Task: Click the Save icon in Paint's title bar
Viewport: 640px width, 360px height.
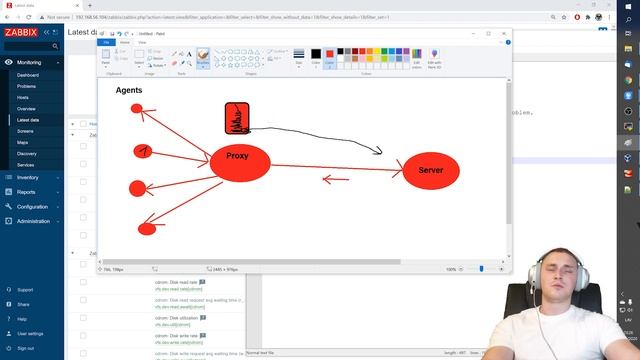Action: click(x=112, y=34)
